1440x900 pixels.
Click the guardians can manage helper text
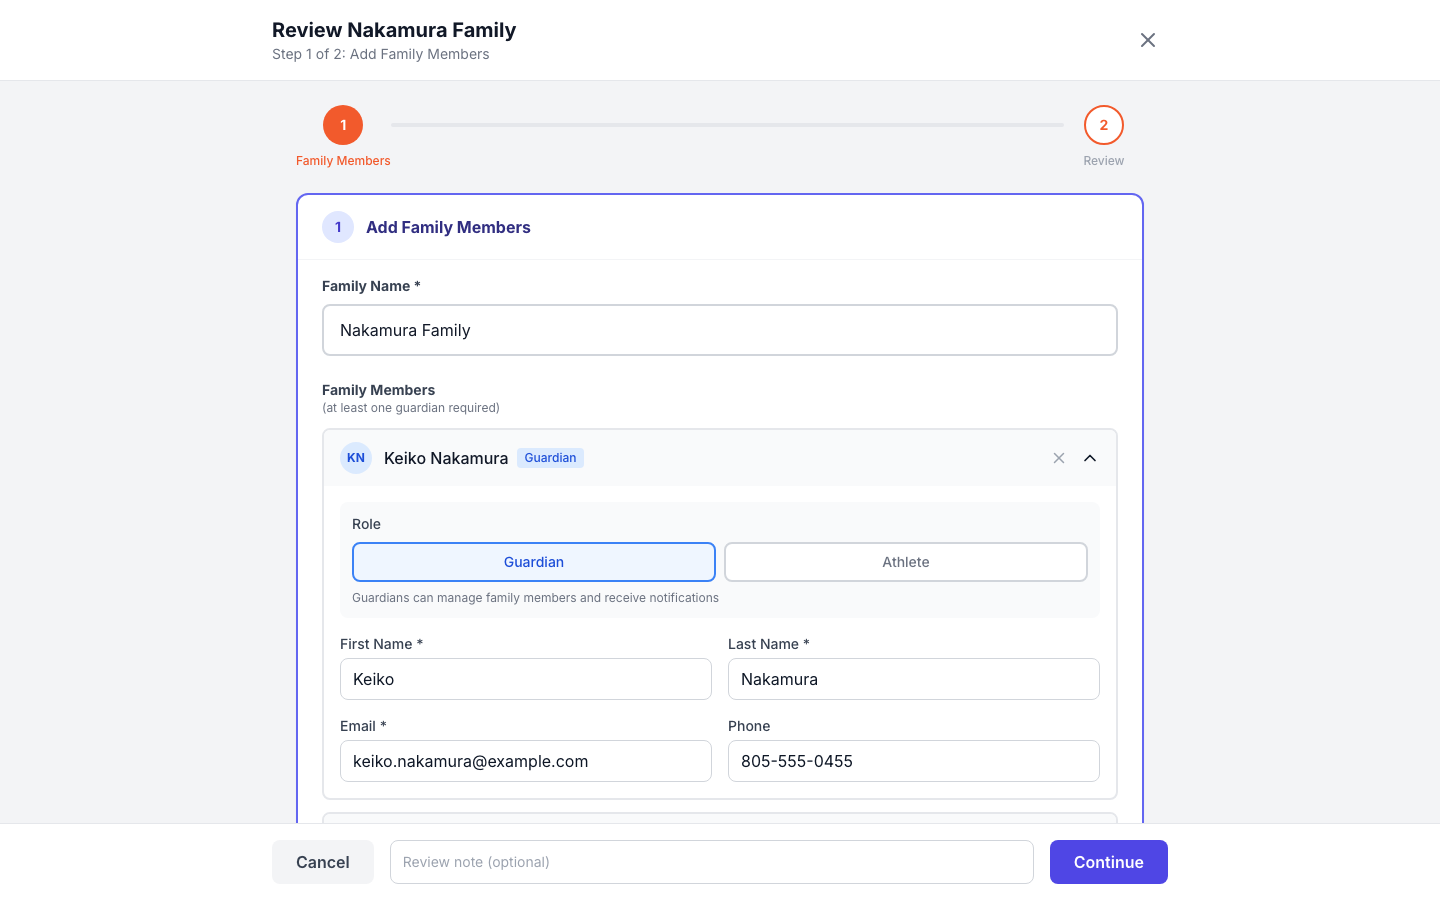click(x=535, y=598)
